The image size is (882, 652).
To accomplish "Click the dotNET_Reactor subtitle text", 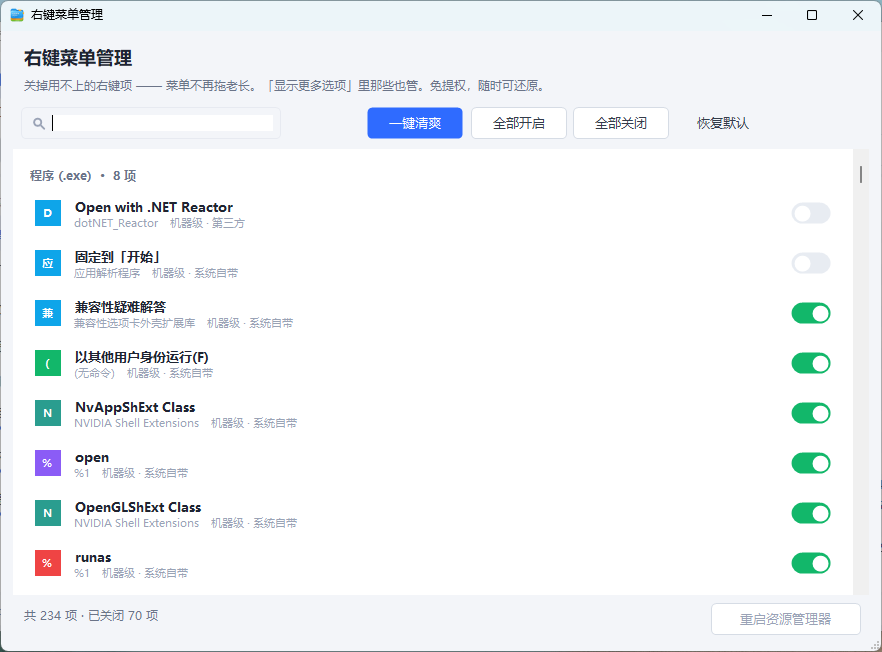I will click(x=116, y=223).
